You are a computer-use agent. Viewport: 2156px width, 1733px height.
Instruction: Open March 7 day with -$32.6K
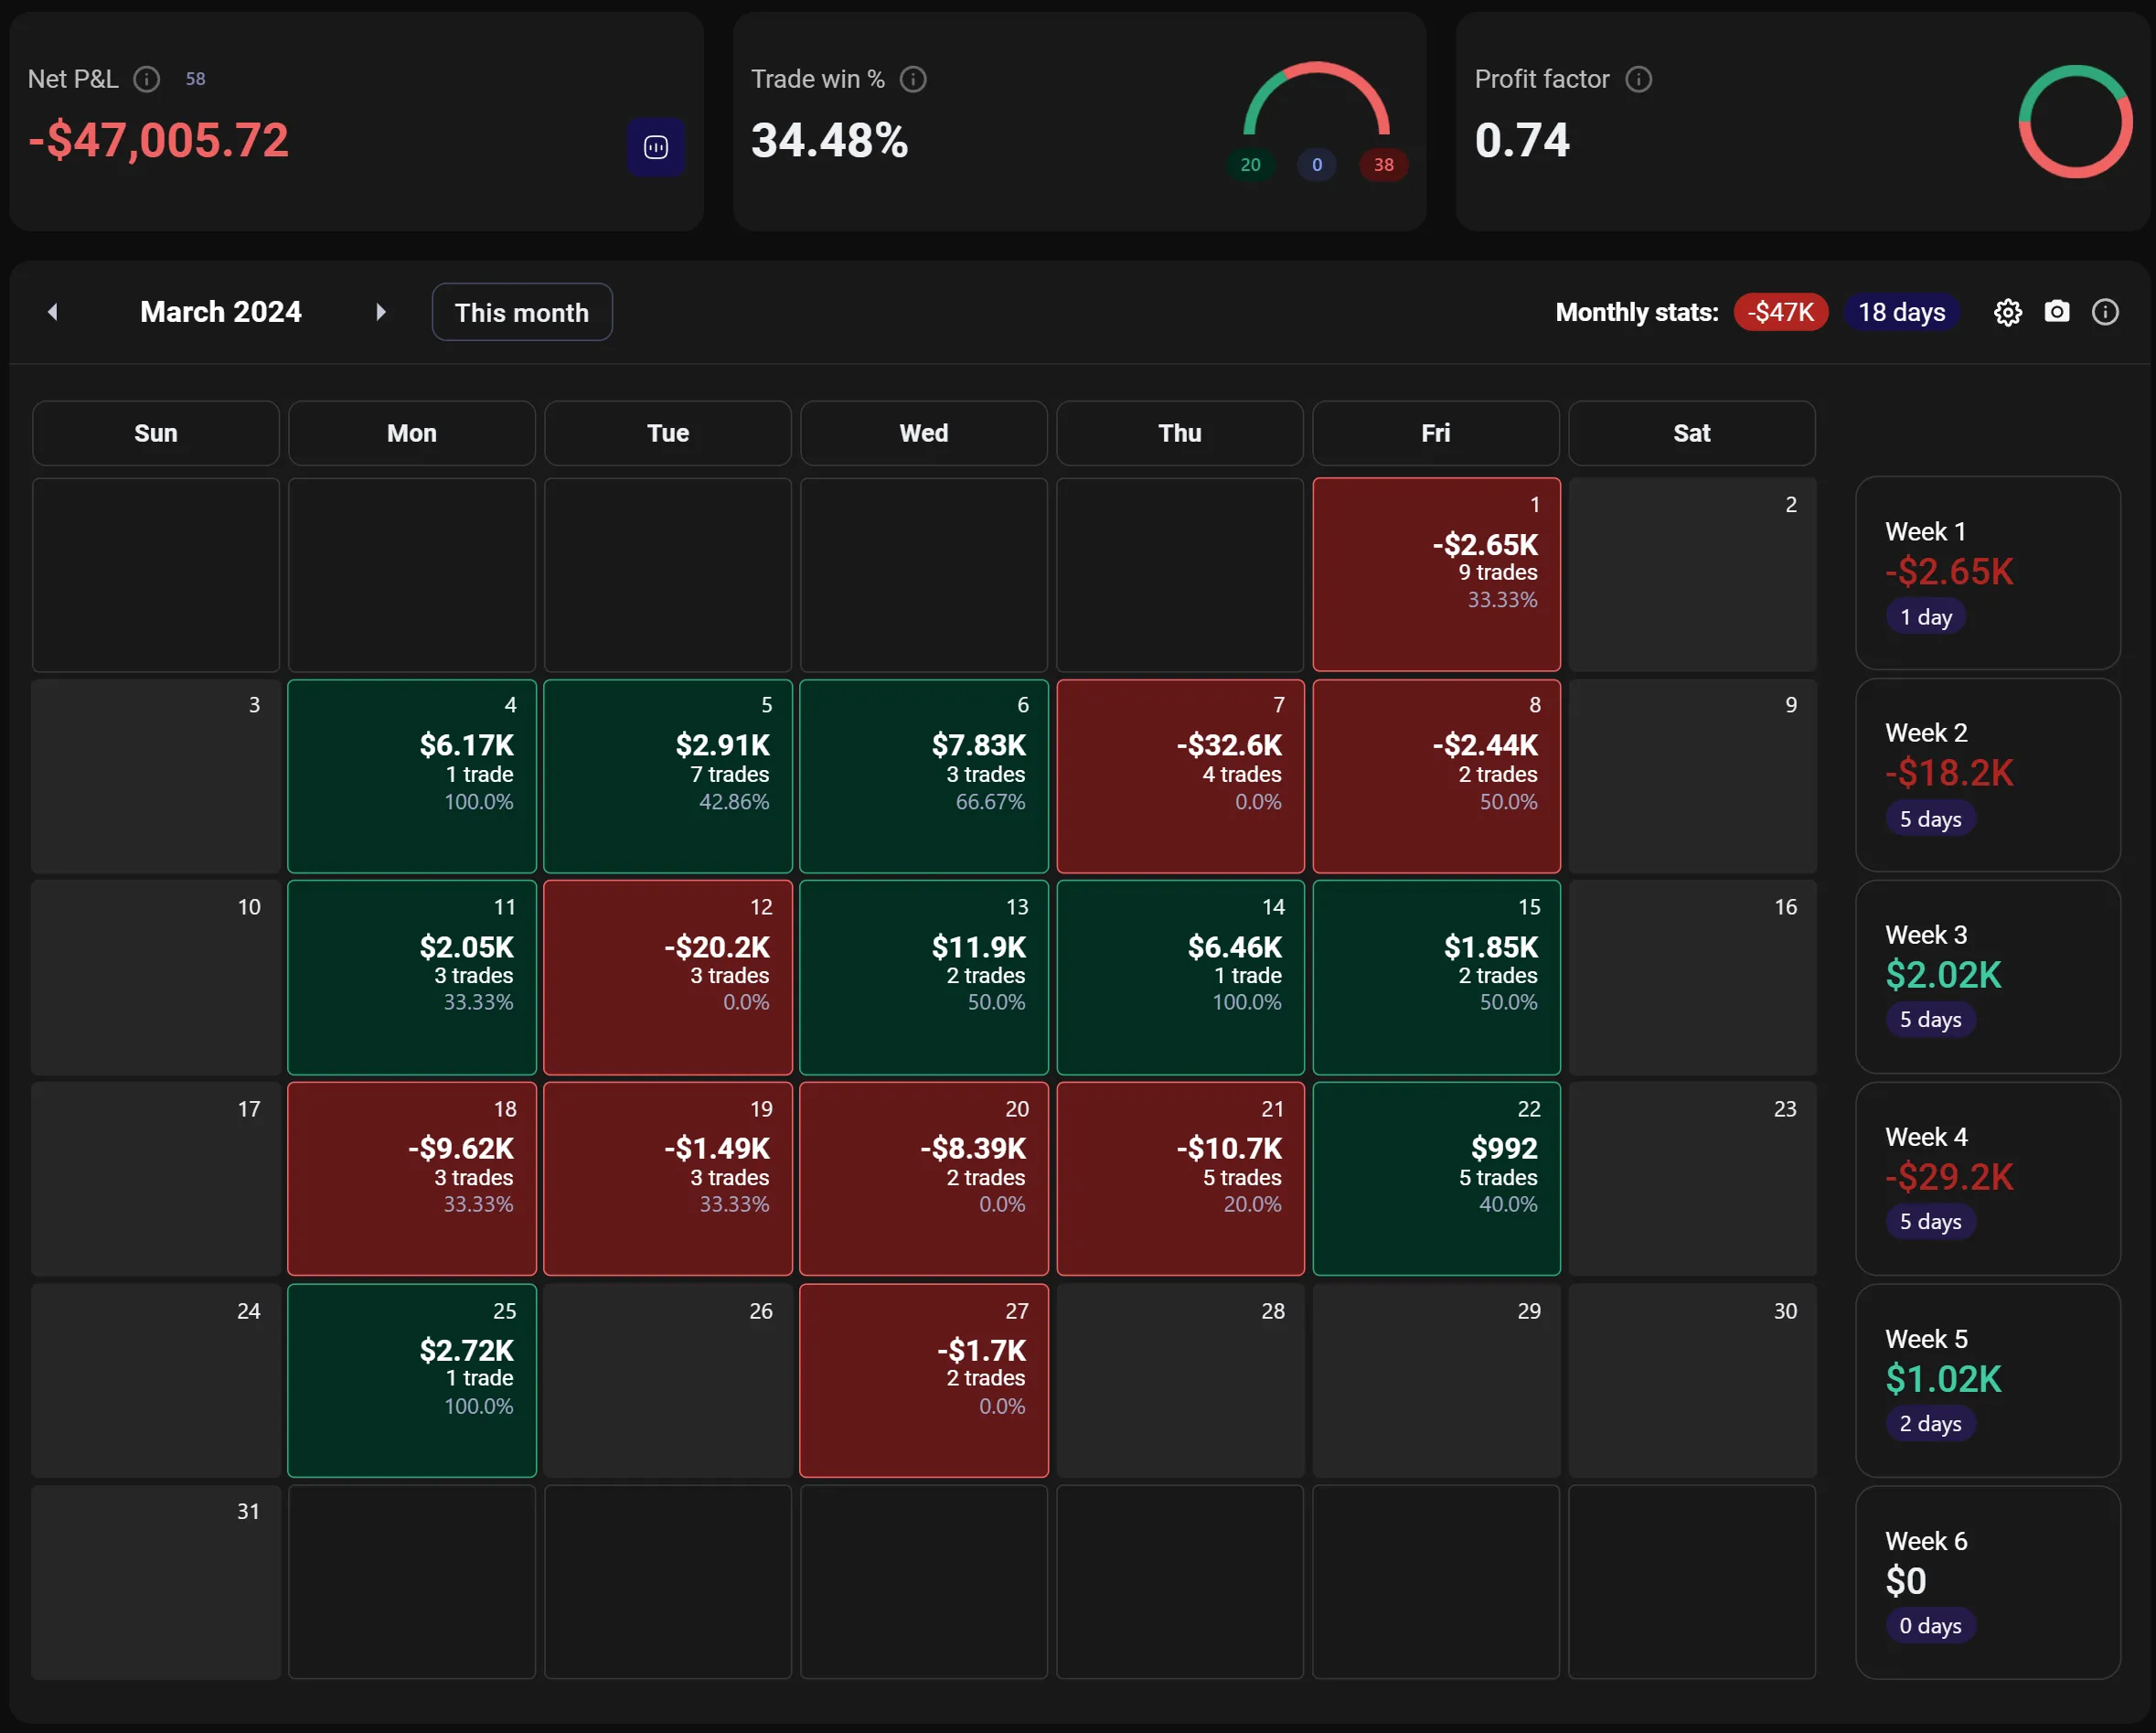coord(1180,776)
